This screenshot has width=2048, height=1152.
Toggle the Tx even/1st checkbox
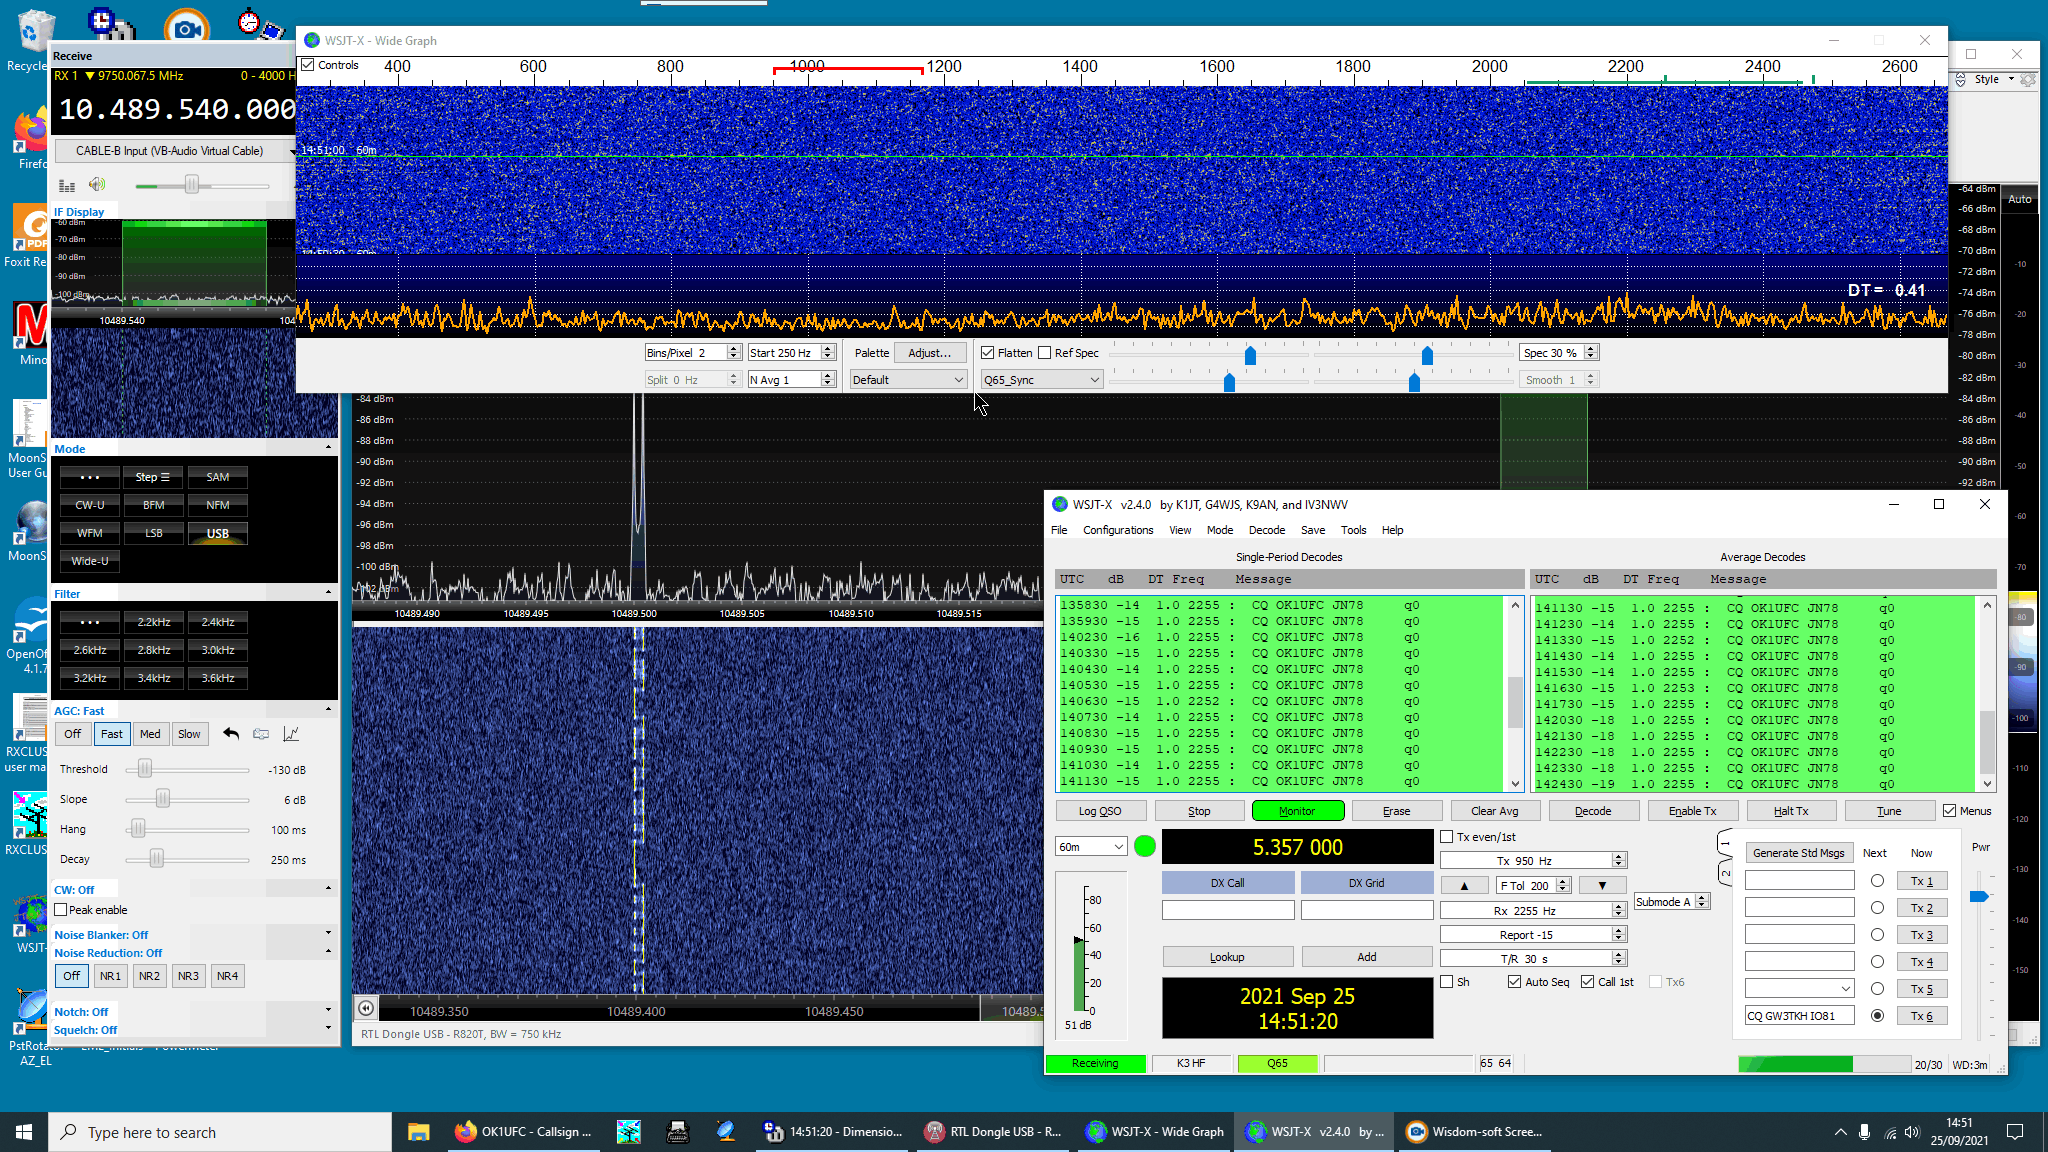pos(1447,837)
